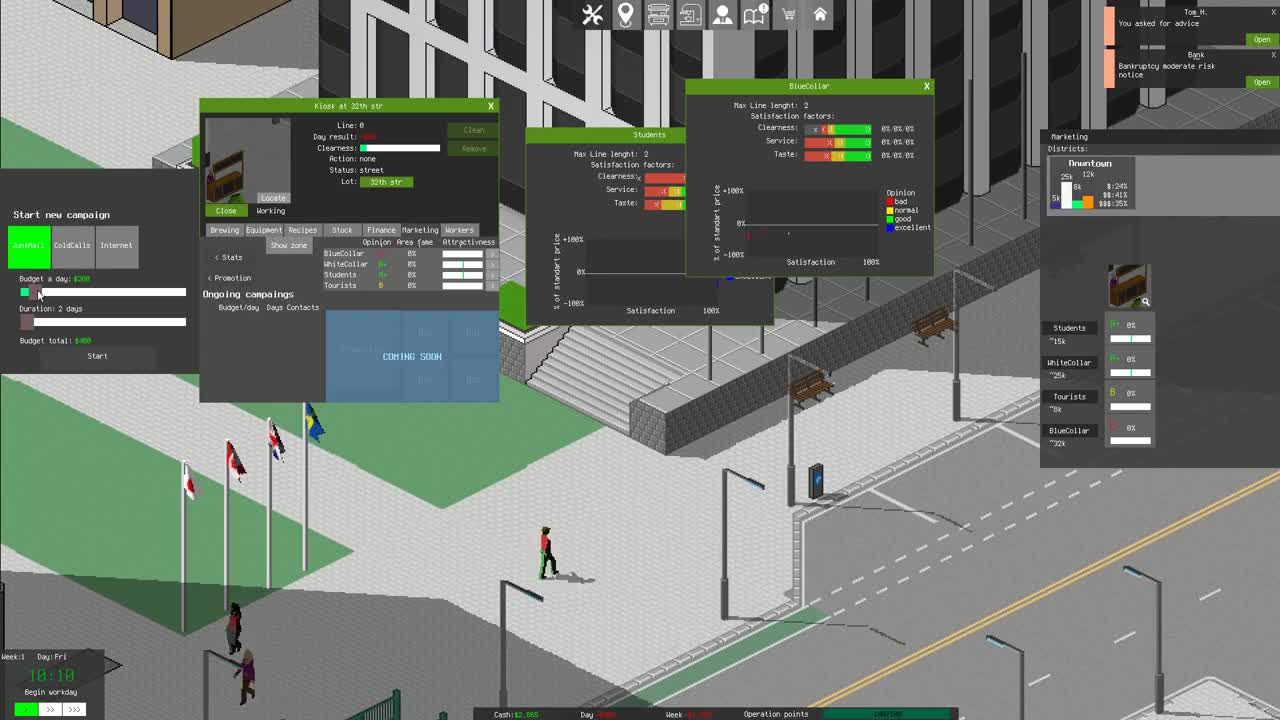Click the coffee machine equipment icon

690,14
